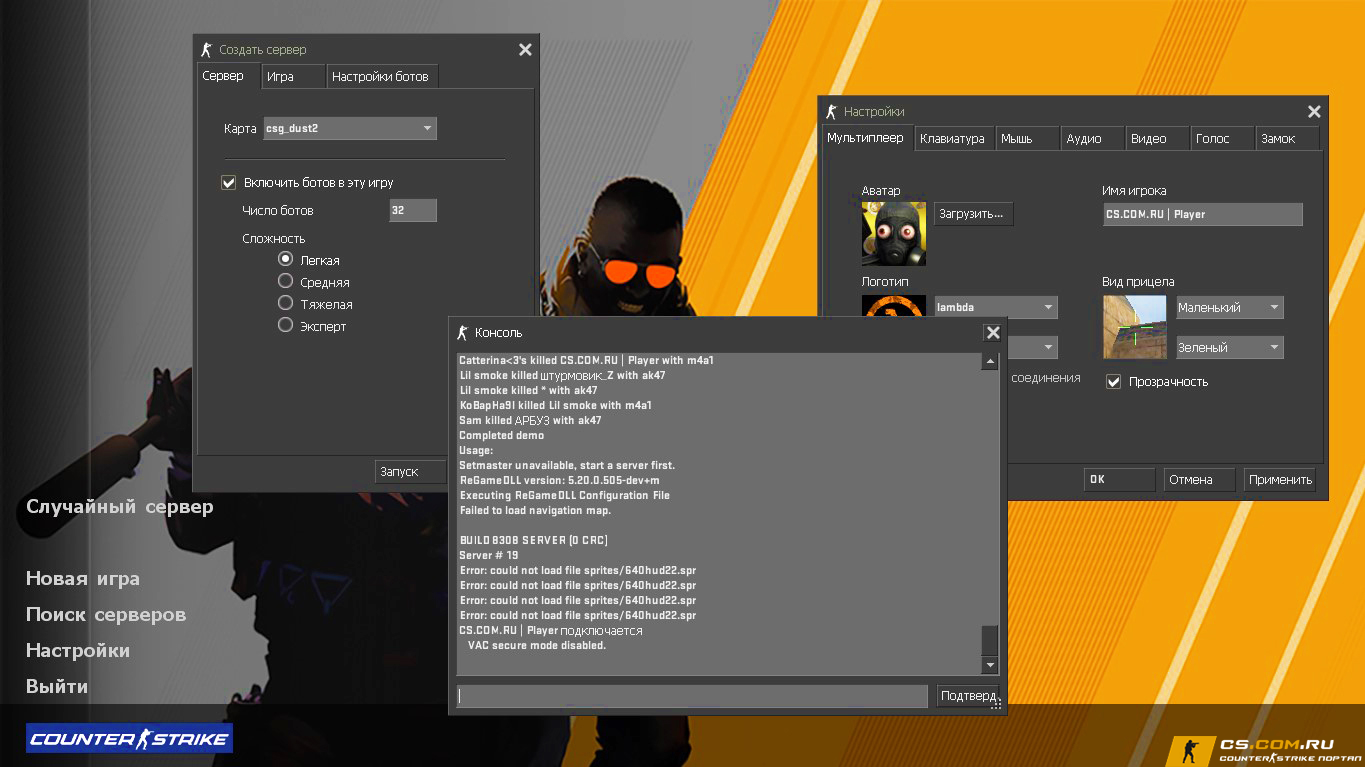Open the Зеленый crosshair color dropdown
The width and height of the screenshot is (1365, 767).
click(x=1230, y=347)
